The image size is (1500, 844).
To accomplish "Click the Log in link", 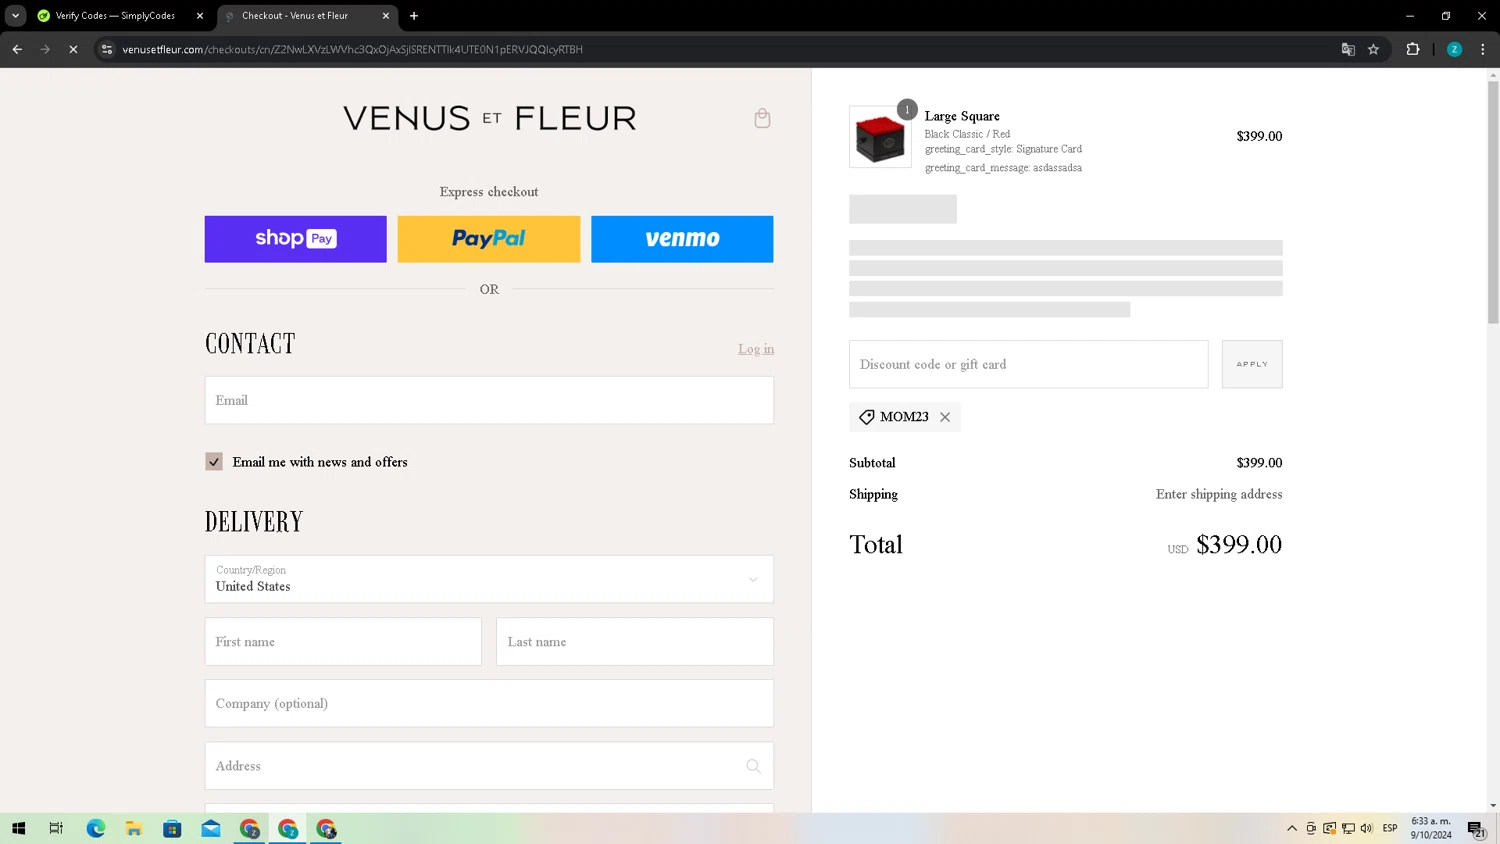I will [756, 349].
